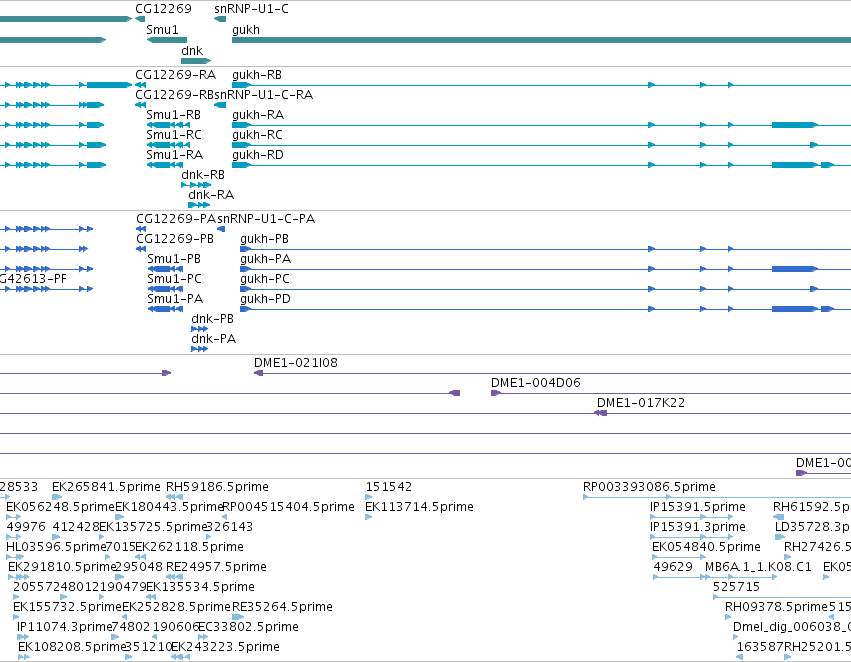Click the dnk-RB transcript label
The width and height of the screenshot is (851, 662).
click(203, 175)
